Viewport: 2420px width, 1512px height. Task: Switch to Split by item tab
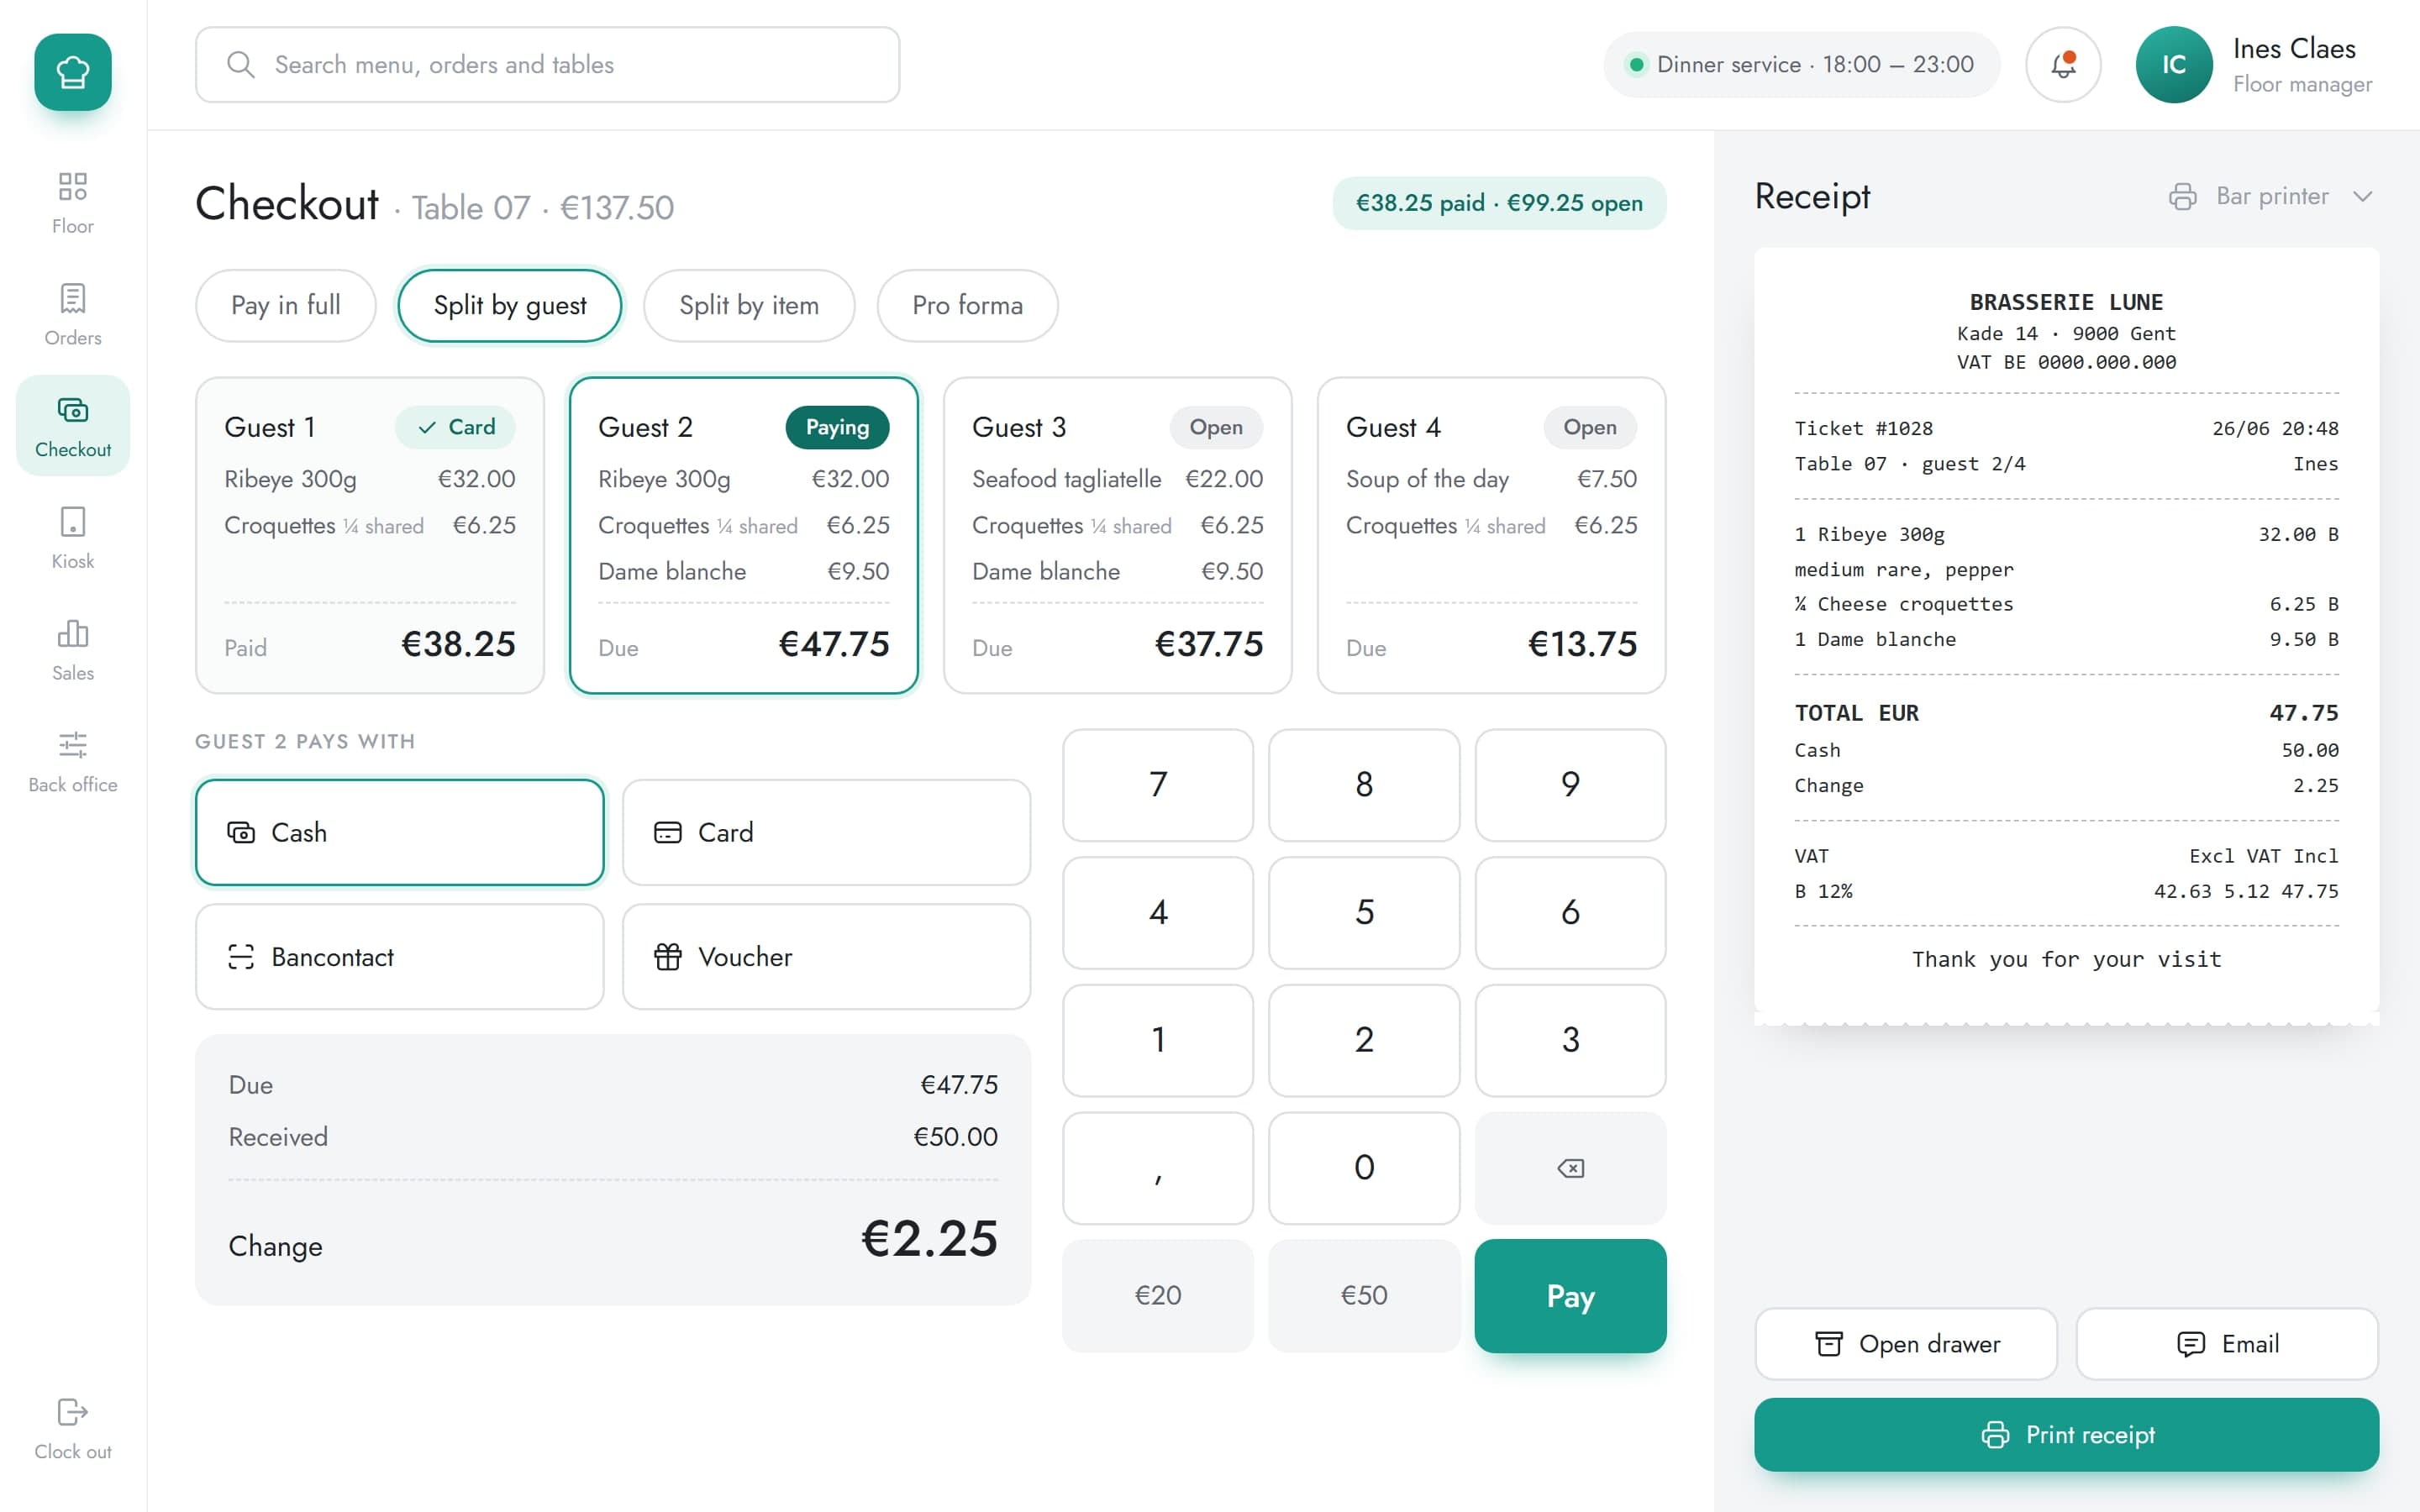(749, 305)
